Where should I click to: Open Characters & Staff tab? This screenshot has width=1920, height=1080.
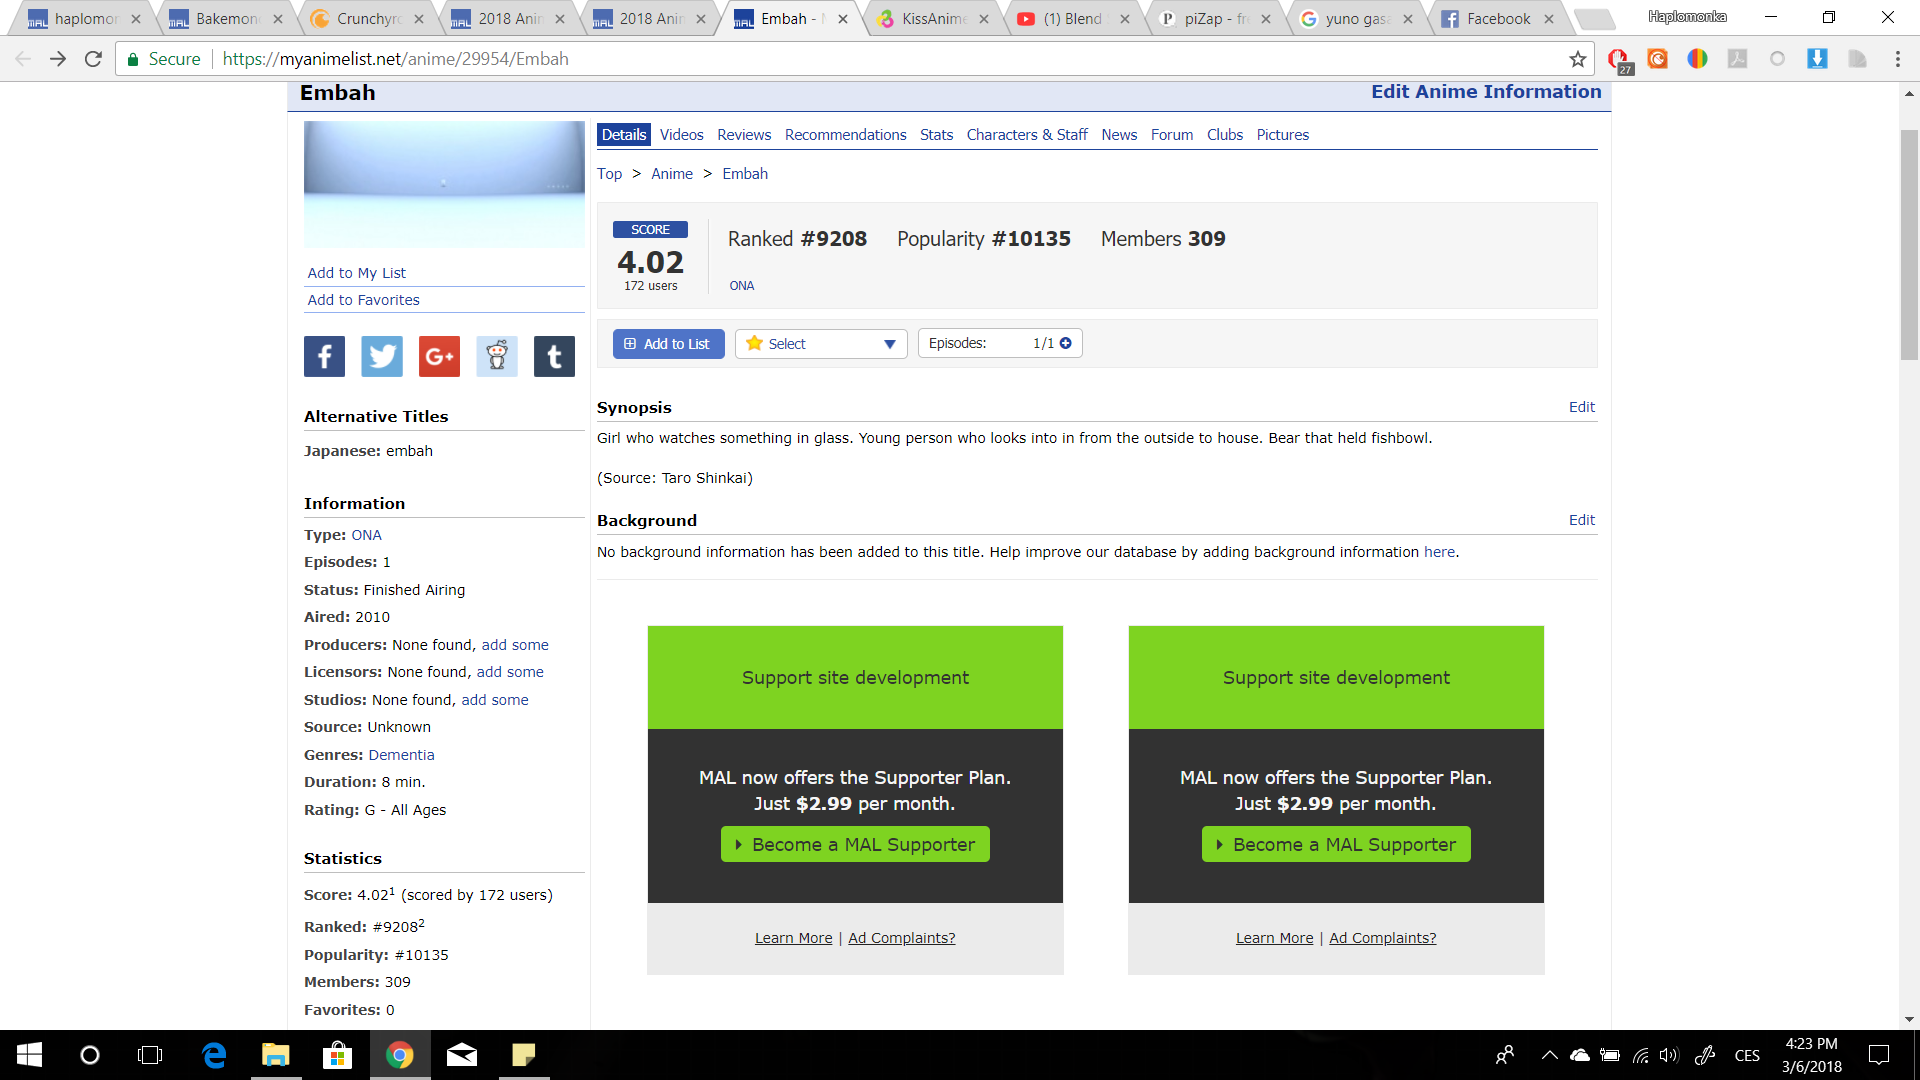[x=1027, y=135]
